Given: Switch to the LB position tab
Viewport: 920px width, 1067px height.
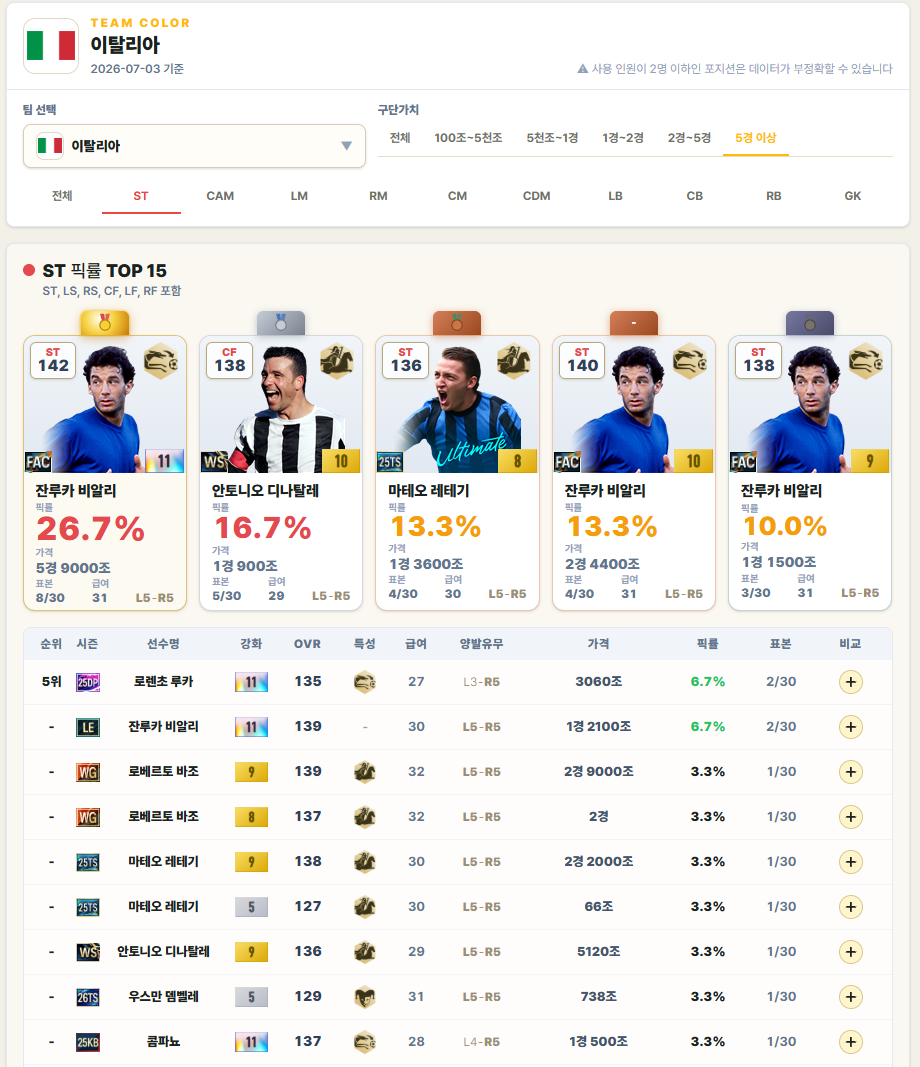Looking at the screenshot, I should (615, 196).
